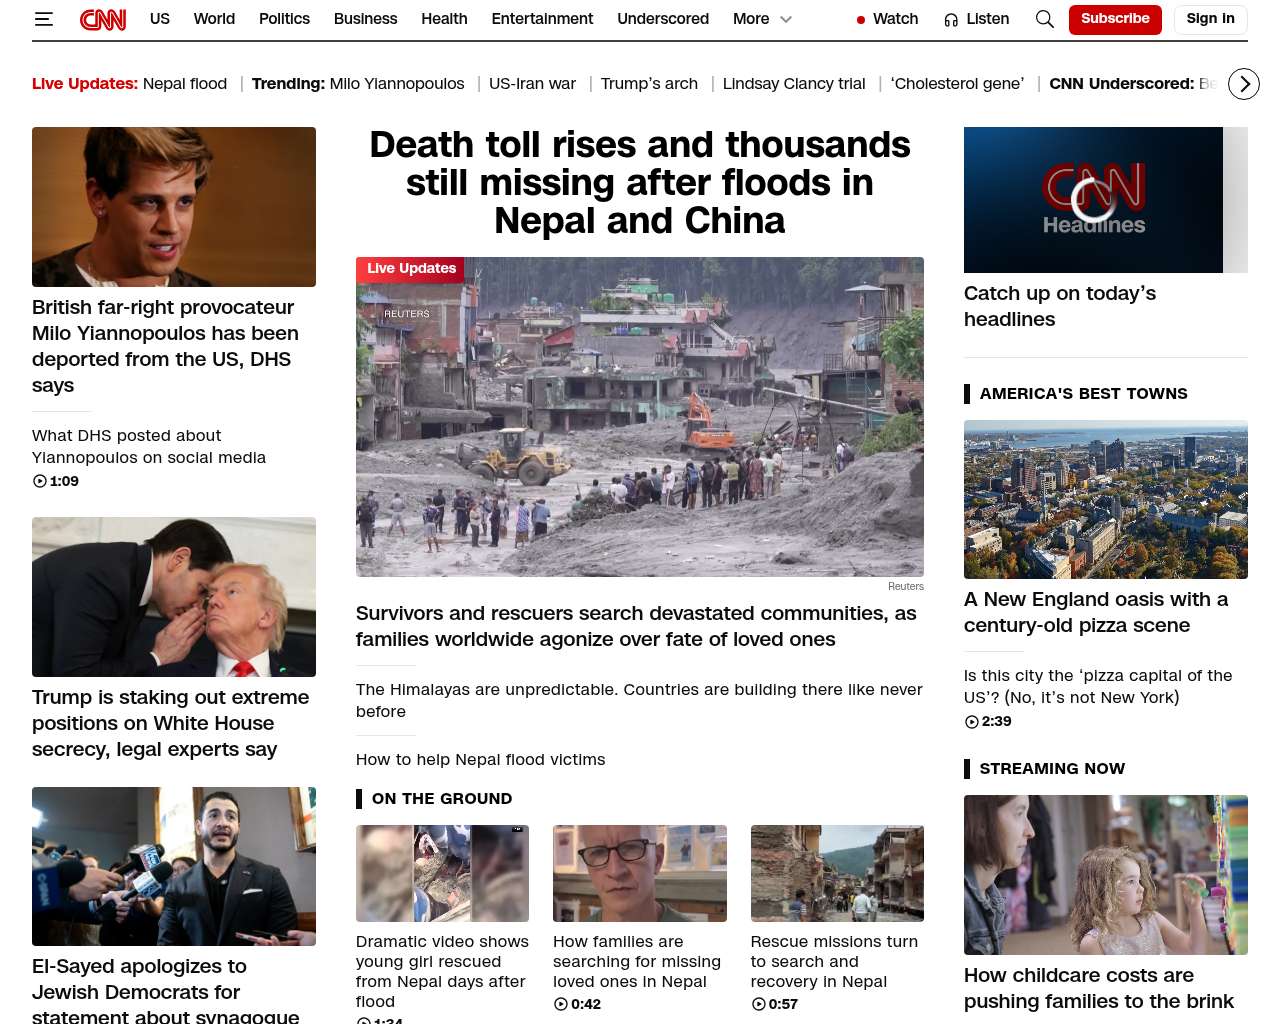Play the 0:57 rescue missions video icon
The height and width of the screenshot is (1024, 1280).
point(758,1004)
